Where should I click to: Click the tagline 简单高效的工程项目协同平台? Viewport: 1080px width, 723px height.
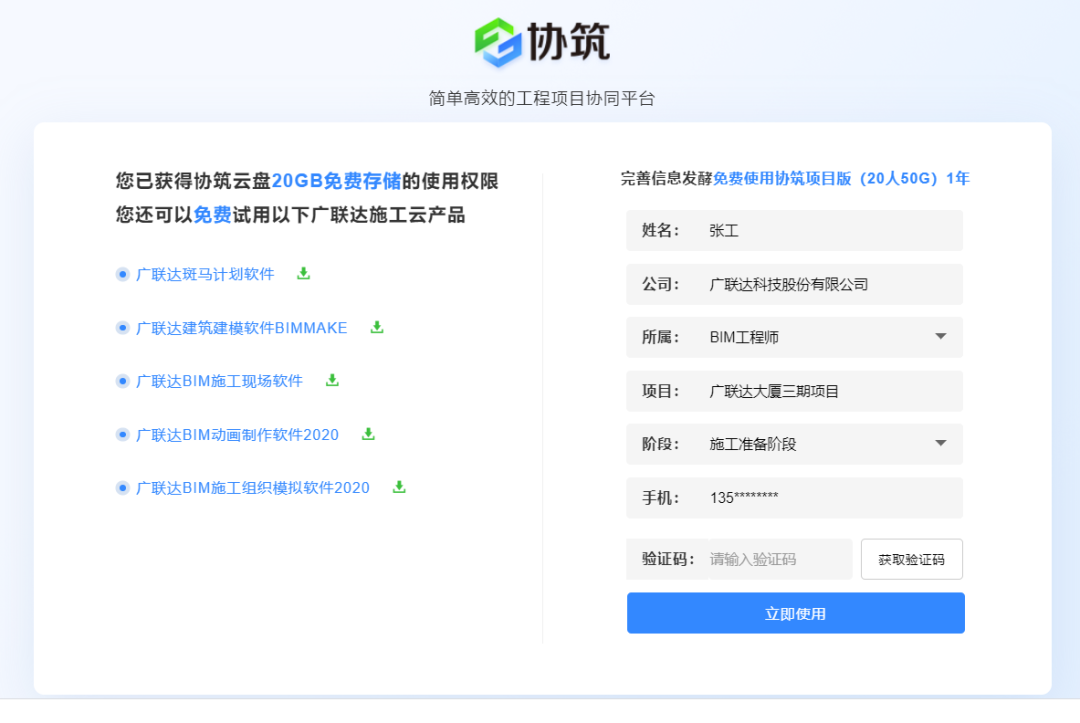(x=541, y=98)
